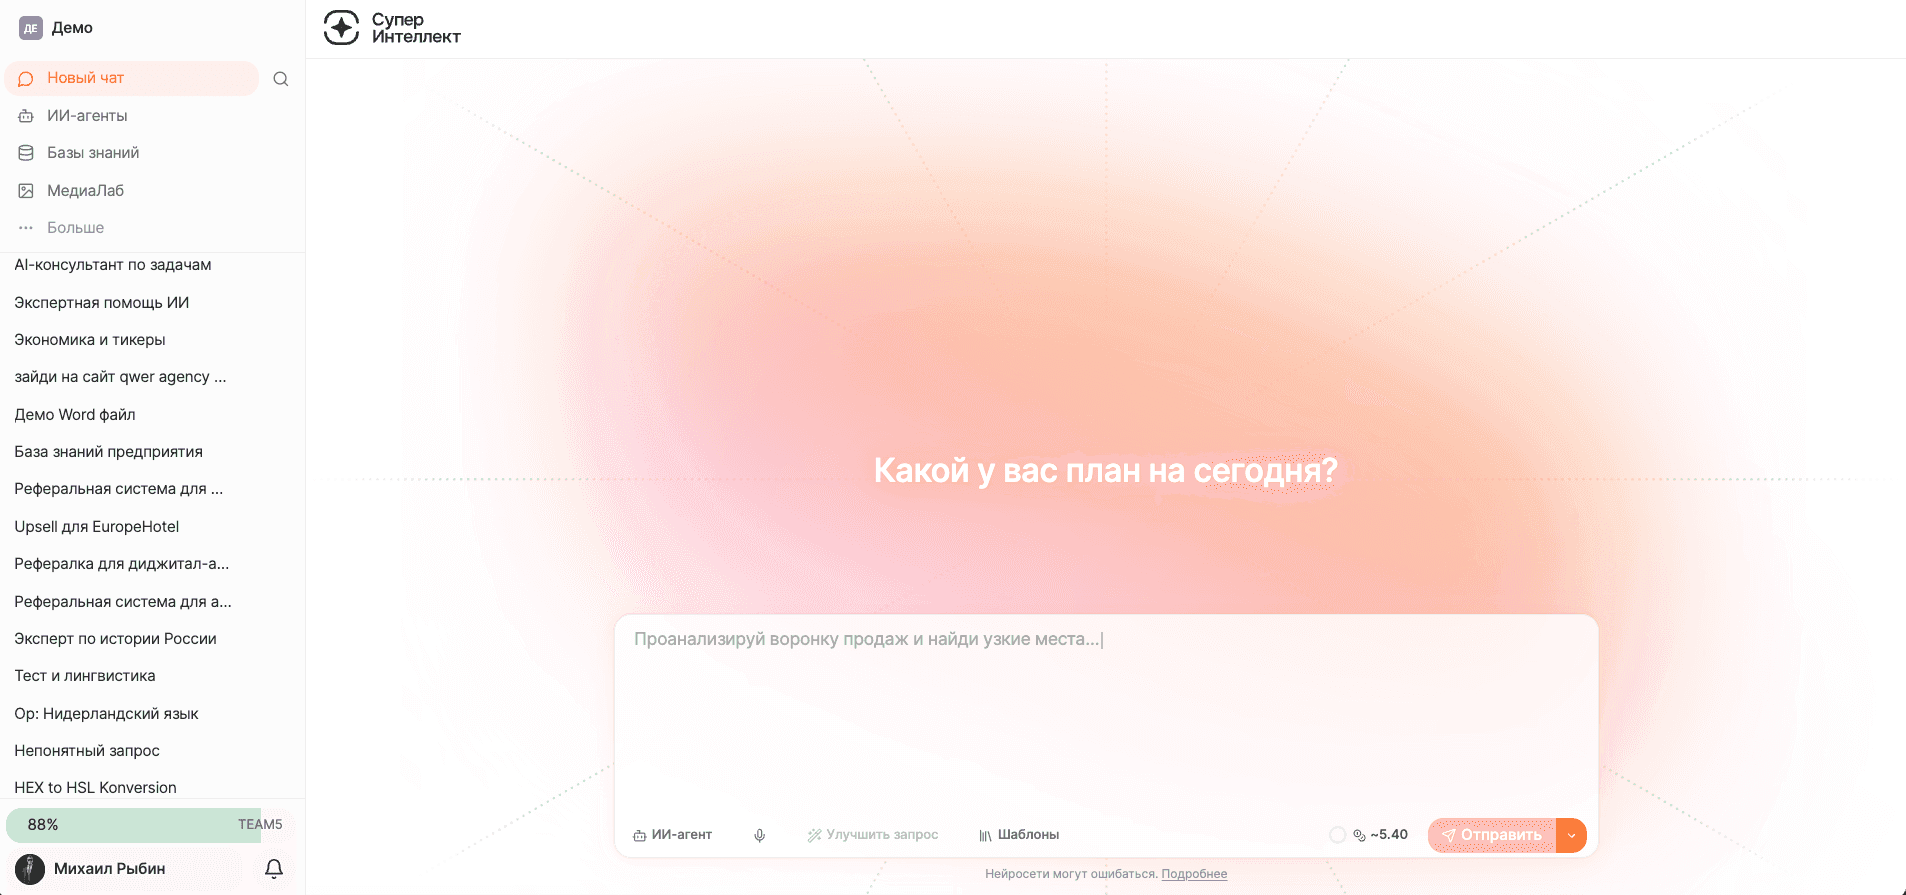Open Шаблоны templates button

[x=1019, y=835]
